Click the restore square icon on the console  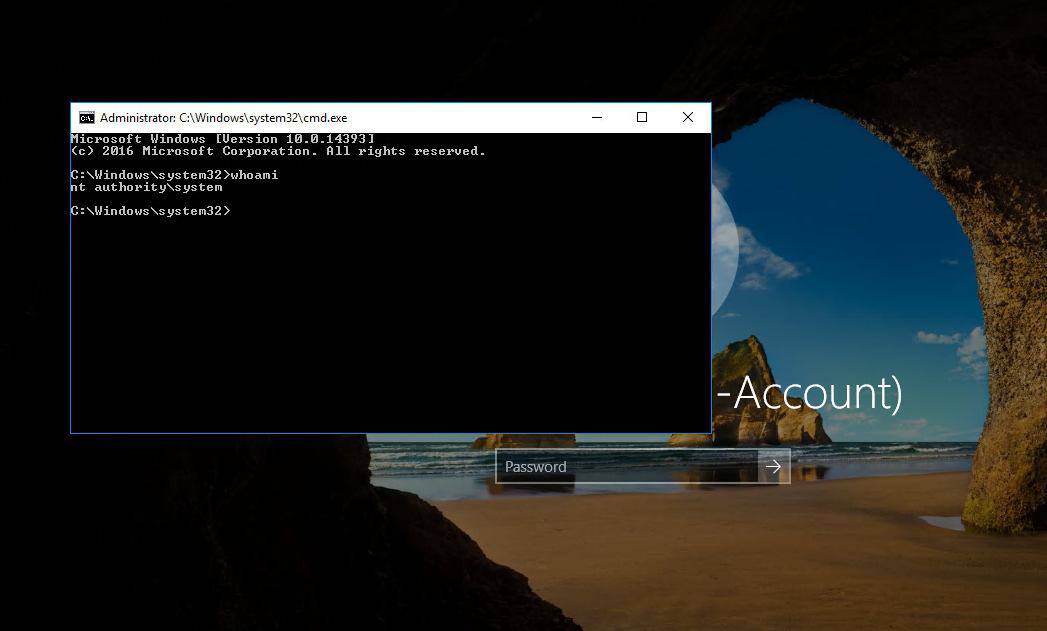pyautogui.click(x=641, y=117)
